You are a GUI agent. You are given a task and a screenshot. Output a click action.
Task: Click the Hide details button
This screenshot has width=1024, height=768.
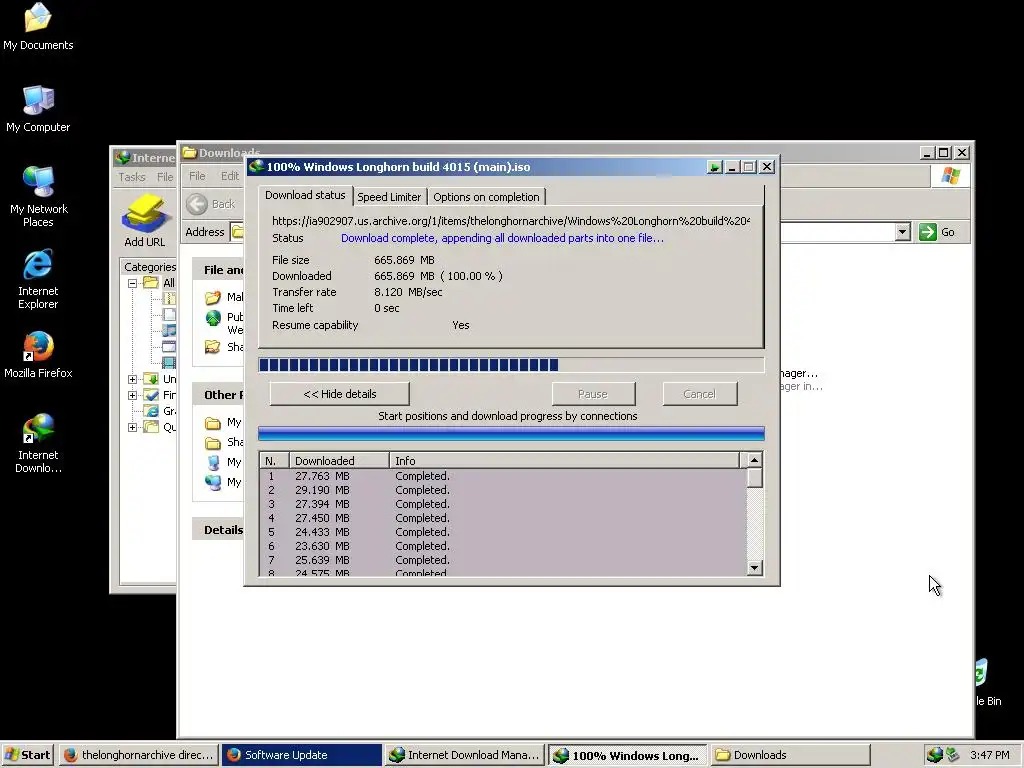click(x=340, y=394)
